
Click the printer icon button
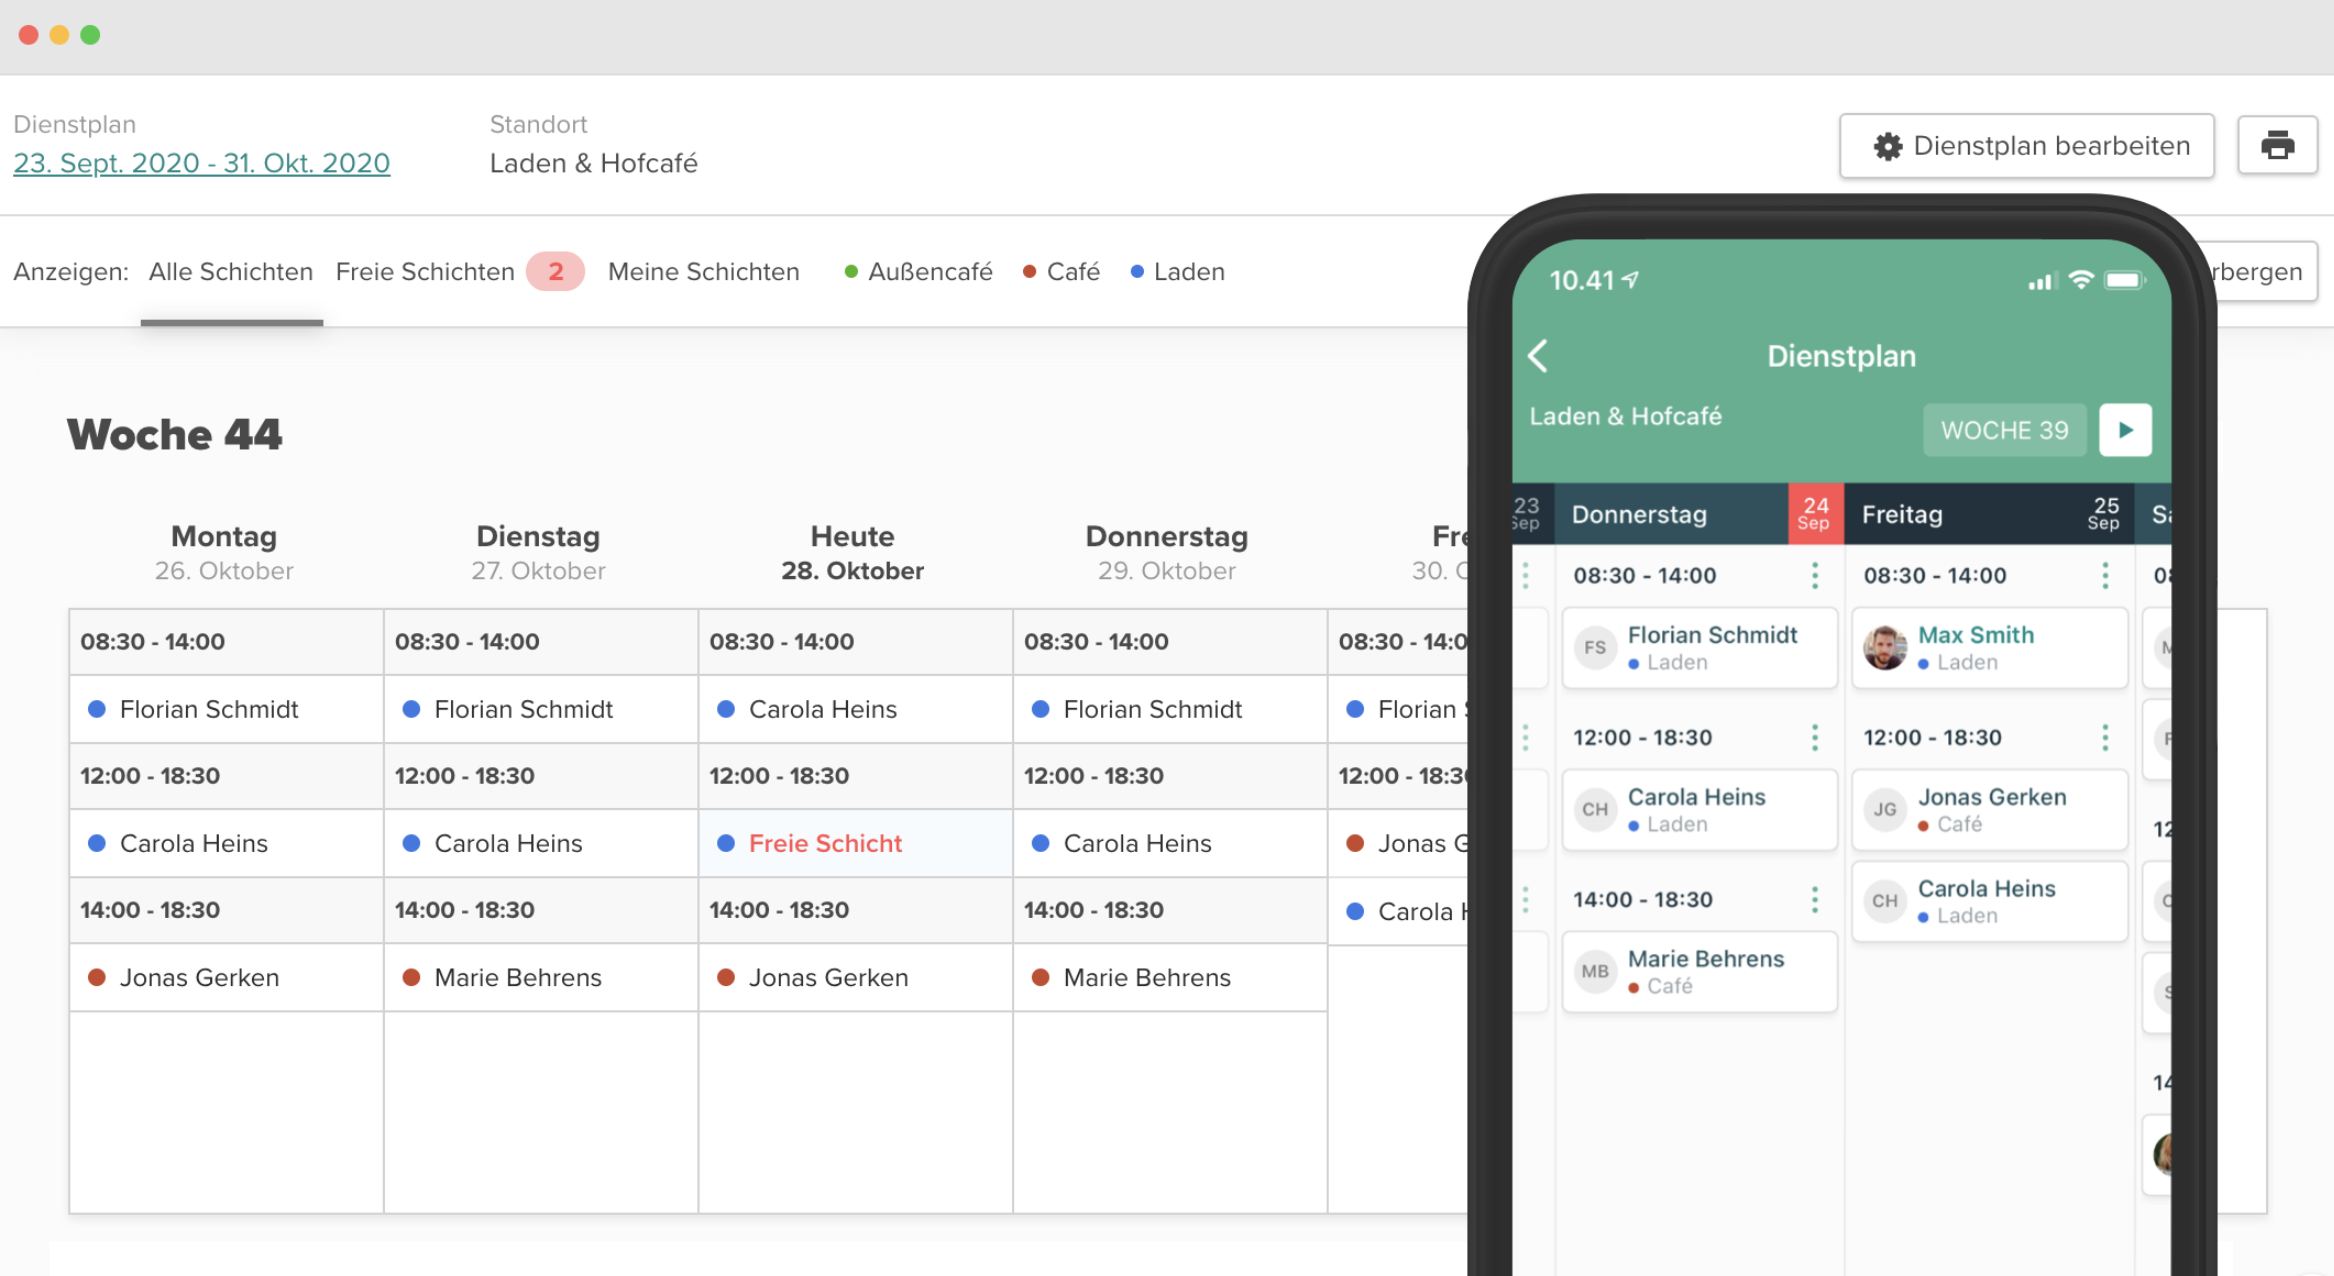pyautogui.click(x=2277, y=146)
